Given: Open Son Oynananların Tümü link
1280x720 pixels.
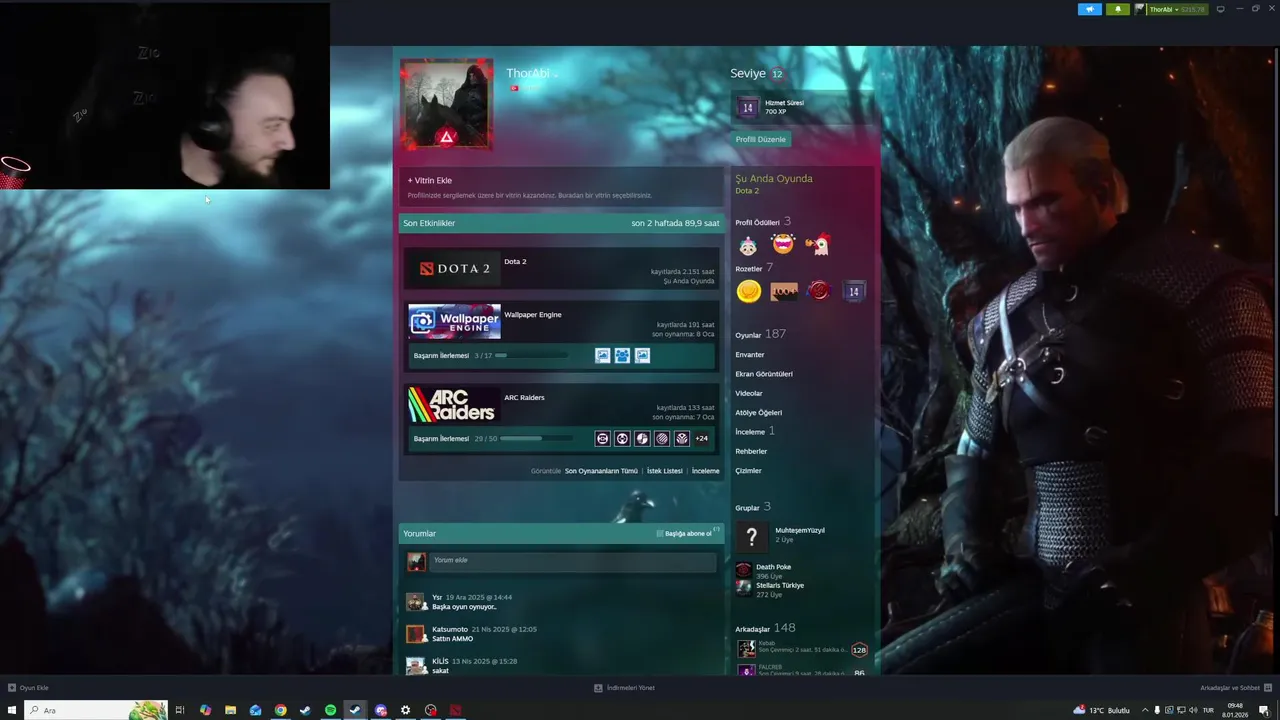Looking at the screenshot, I should (601, 471).
